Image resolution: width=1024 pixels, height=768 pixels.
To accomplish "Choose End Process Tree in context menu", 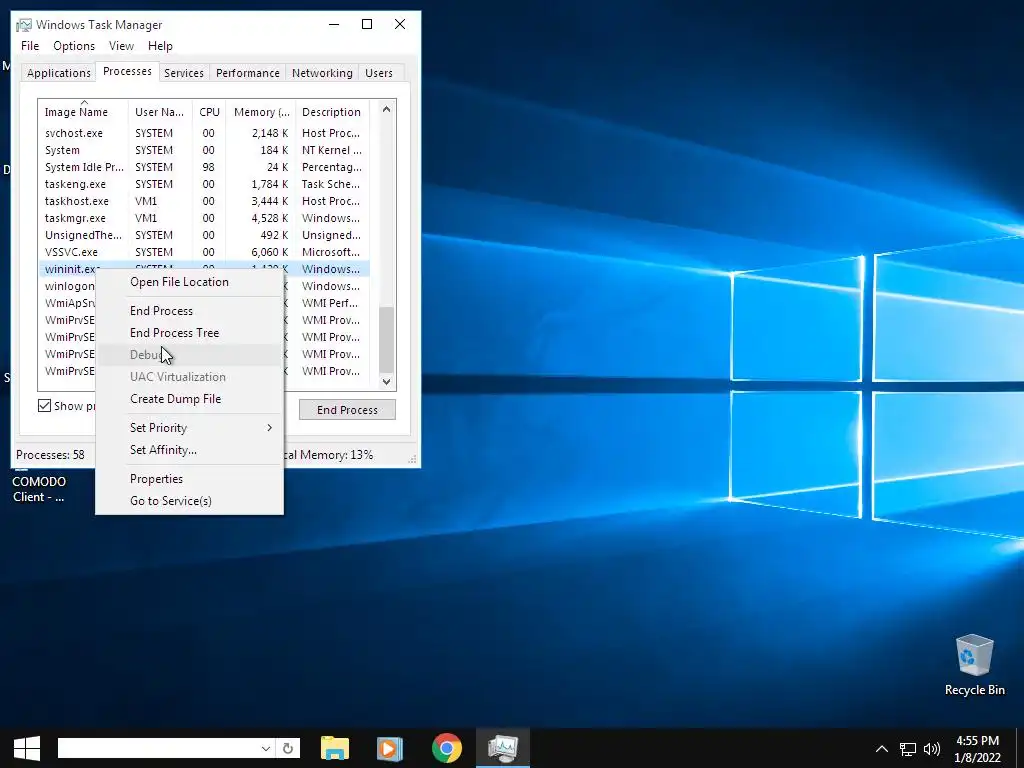I will coord(189,333).
